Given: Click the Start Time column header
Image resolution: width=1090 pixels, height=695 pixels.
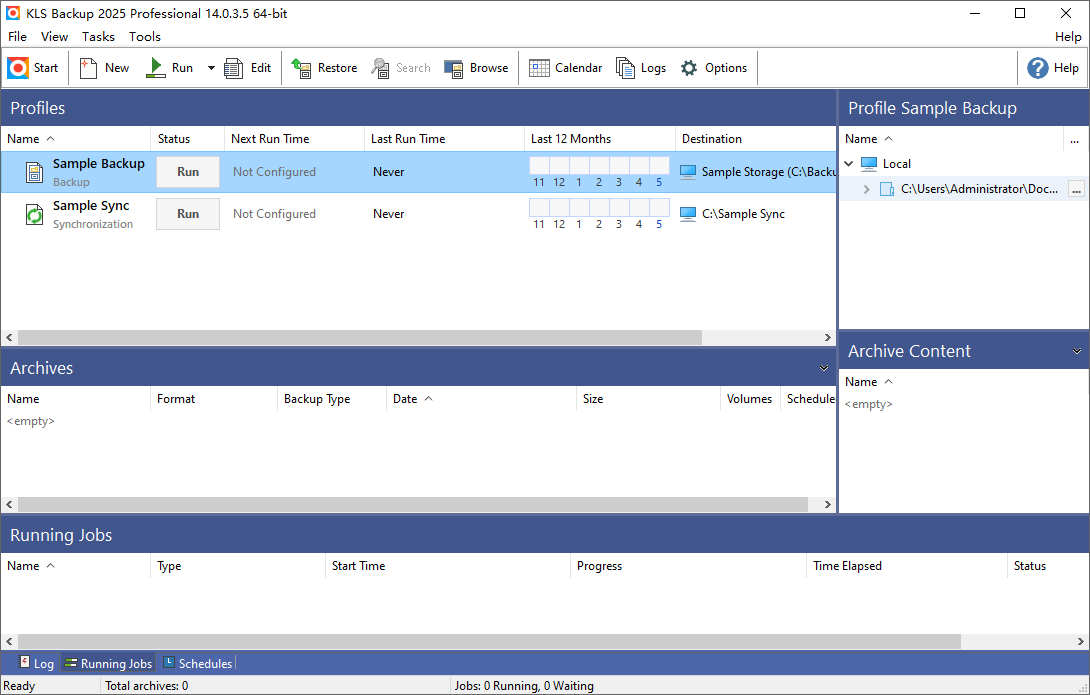Looking at the screenshot, I should 447,566.
